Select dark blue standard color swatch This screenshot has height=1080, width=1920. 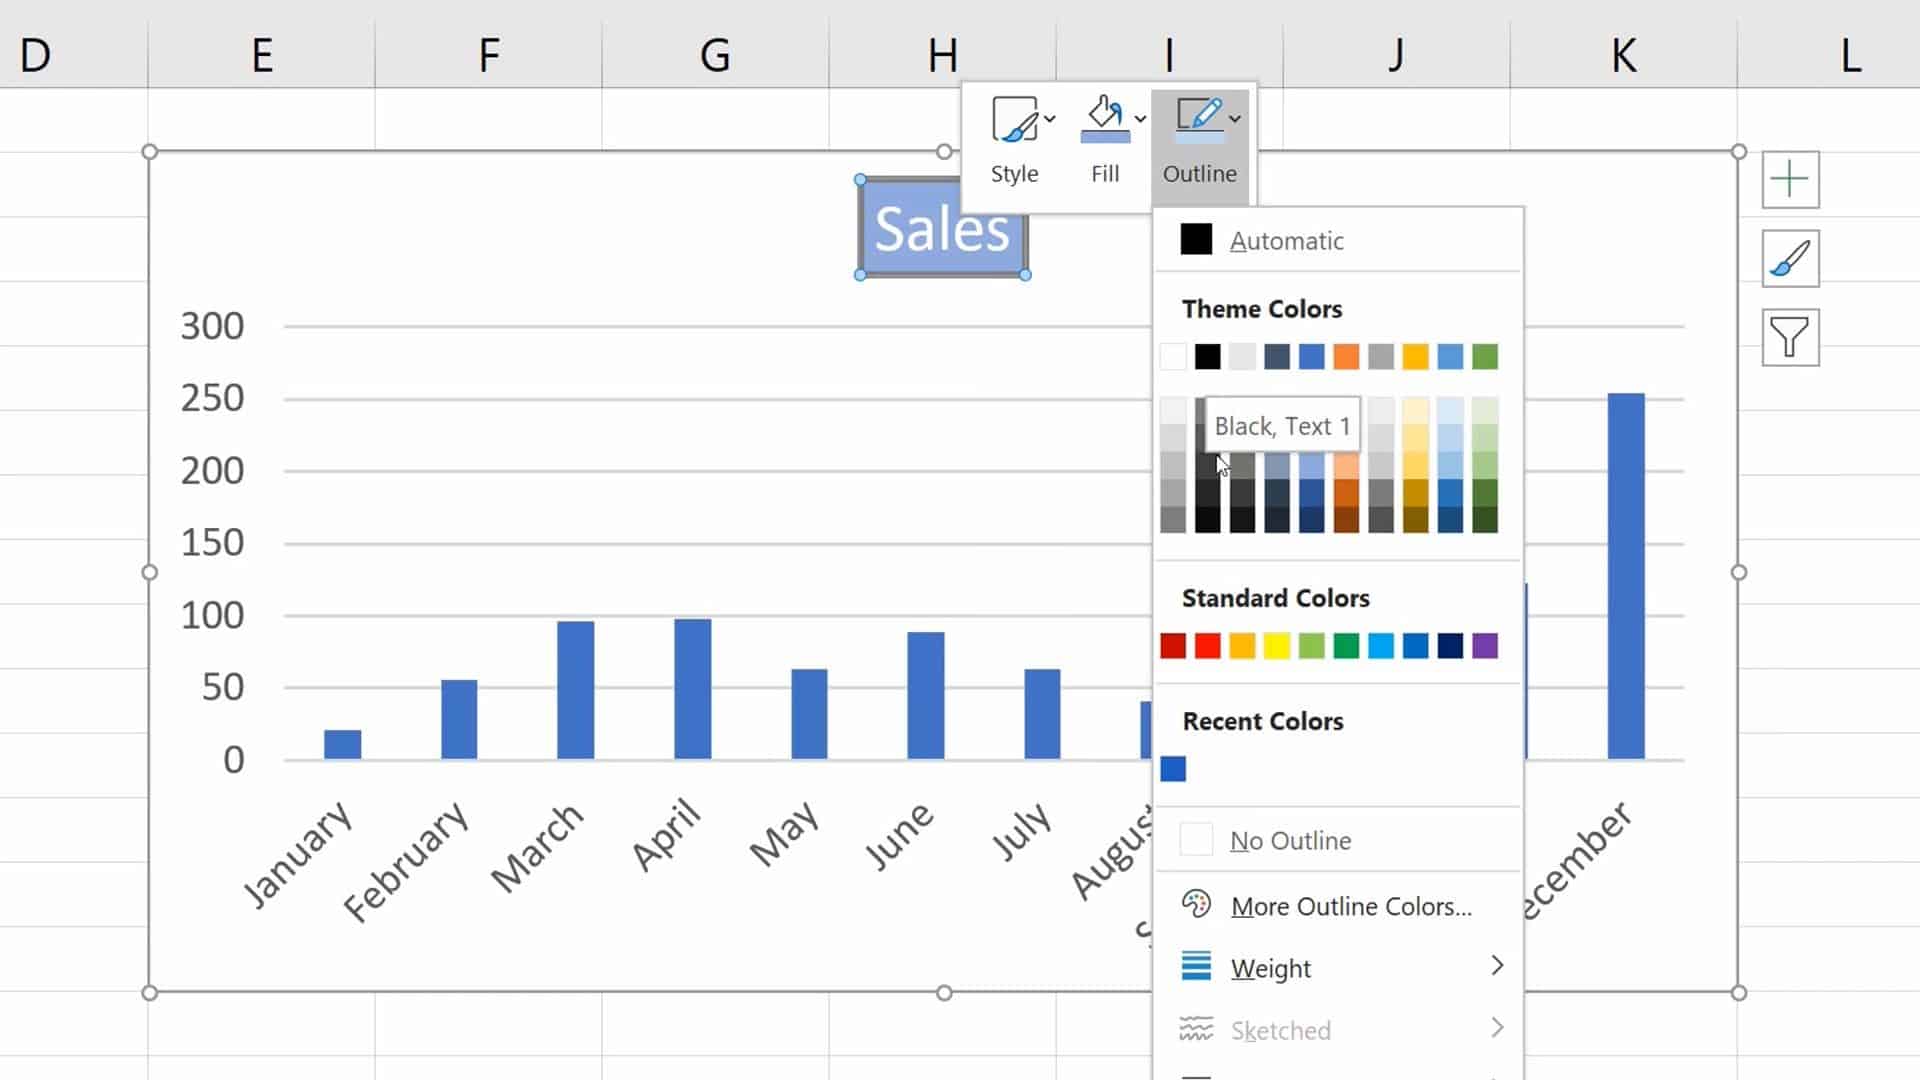pyautogui.click(x=1450, y=646)
